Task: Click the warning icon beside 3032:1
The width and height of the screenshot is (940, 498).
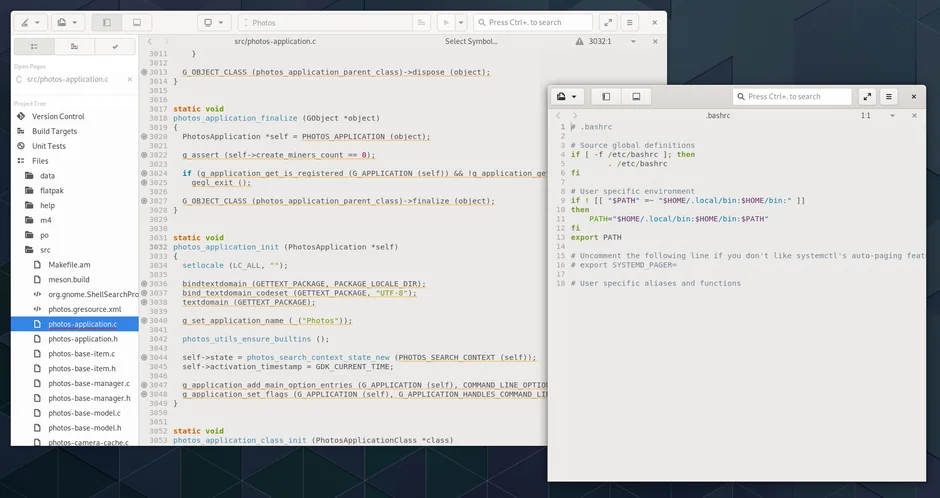Action: coord(582,42)
